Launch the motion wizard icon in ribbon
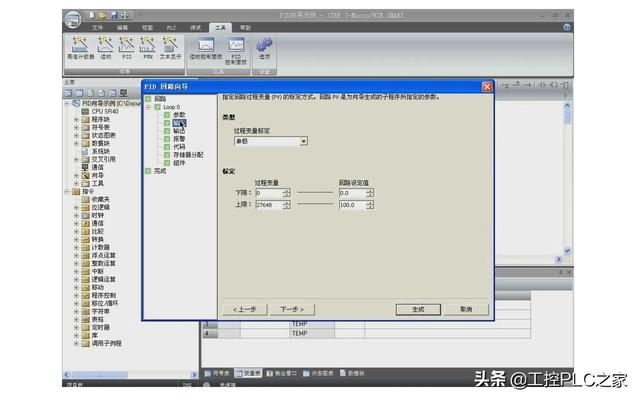The width and height of the screenshot is (640, 400). click(x=106, y=48)
